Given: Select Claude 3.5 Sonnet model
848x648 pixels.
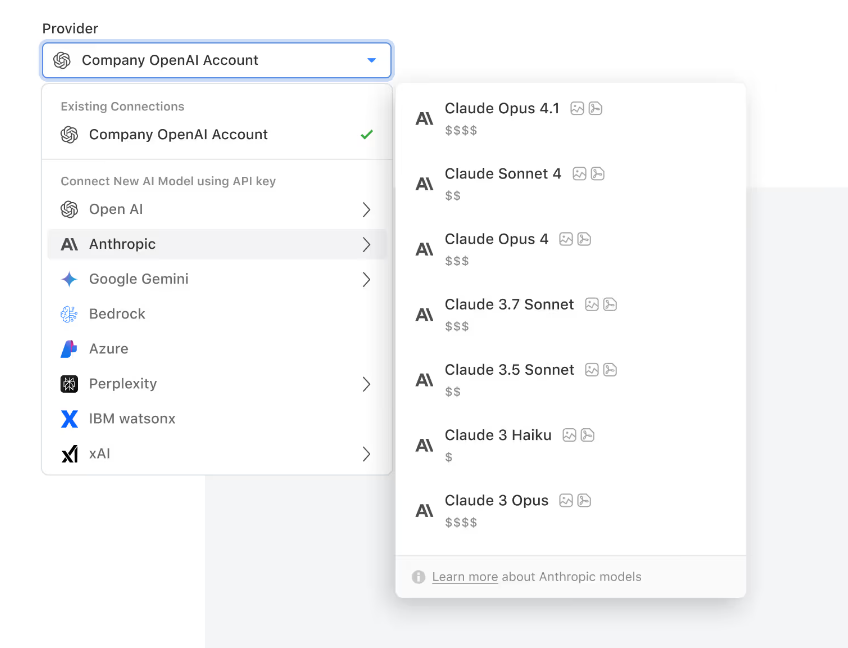Looking at the screenshot, I should (571, 380).
